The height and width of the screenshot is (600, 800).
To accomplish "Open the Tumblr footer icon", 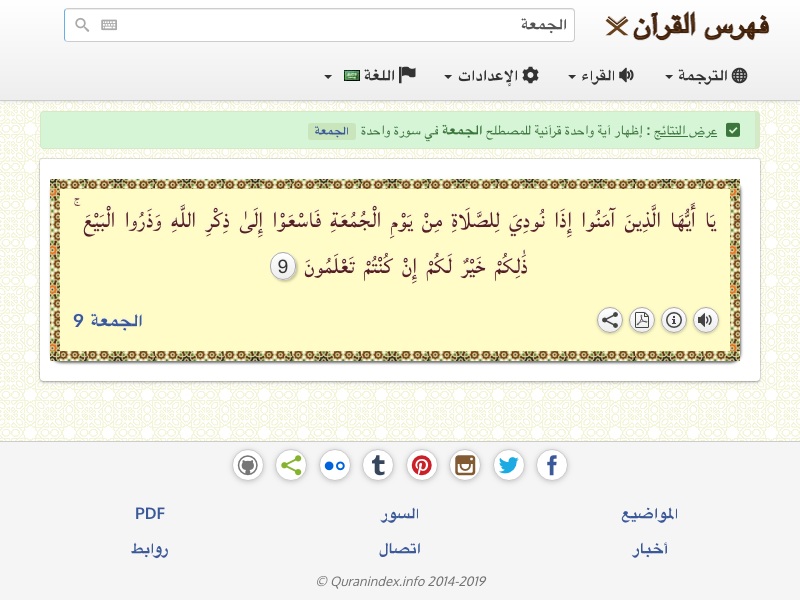I will coord(378,465).
